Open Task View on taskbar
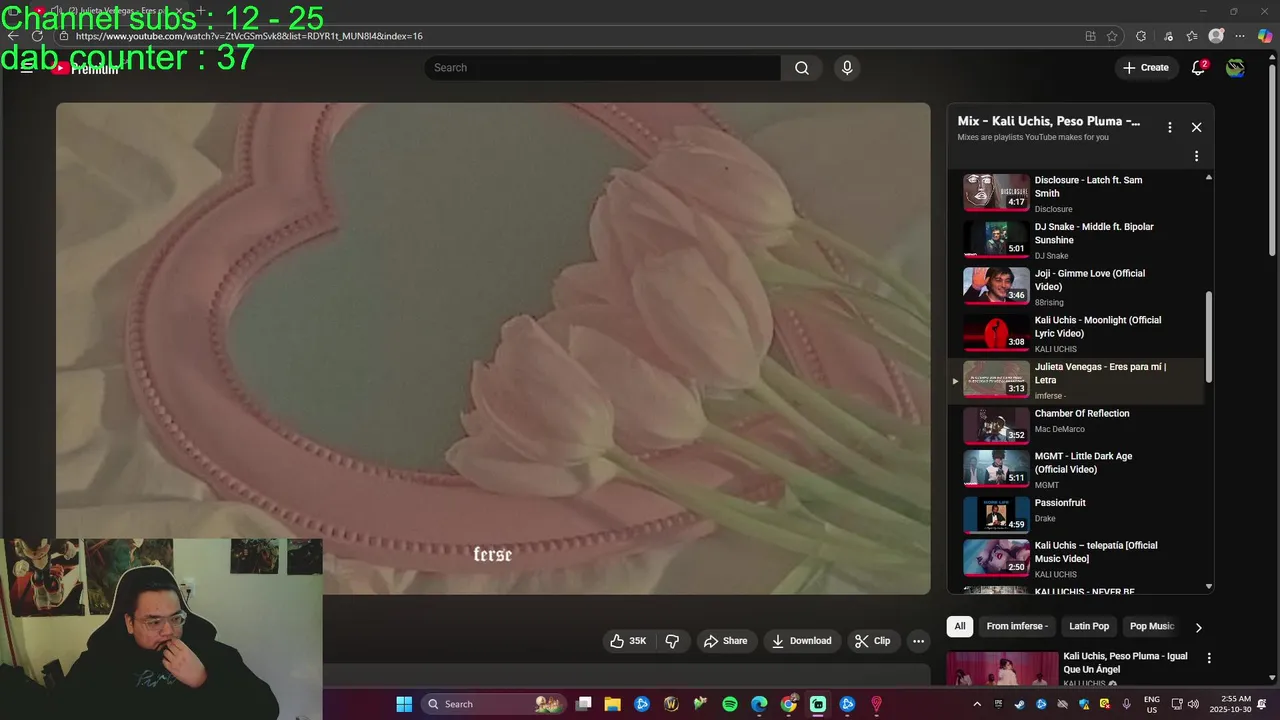 [x=584, y=704]
